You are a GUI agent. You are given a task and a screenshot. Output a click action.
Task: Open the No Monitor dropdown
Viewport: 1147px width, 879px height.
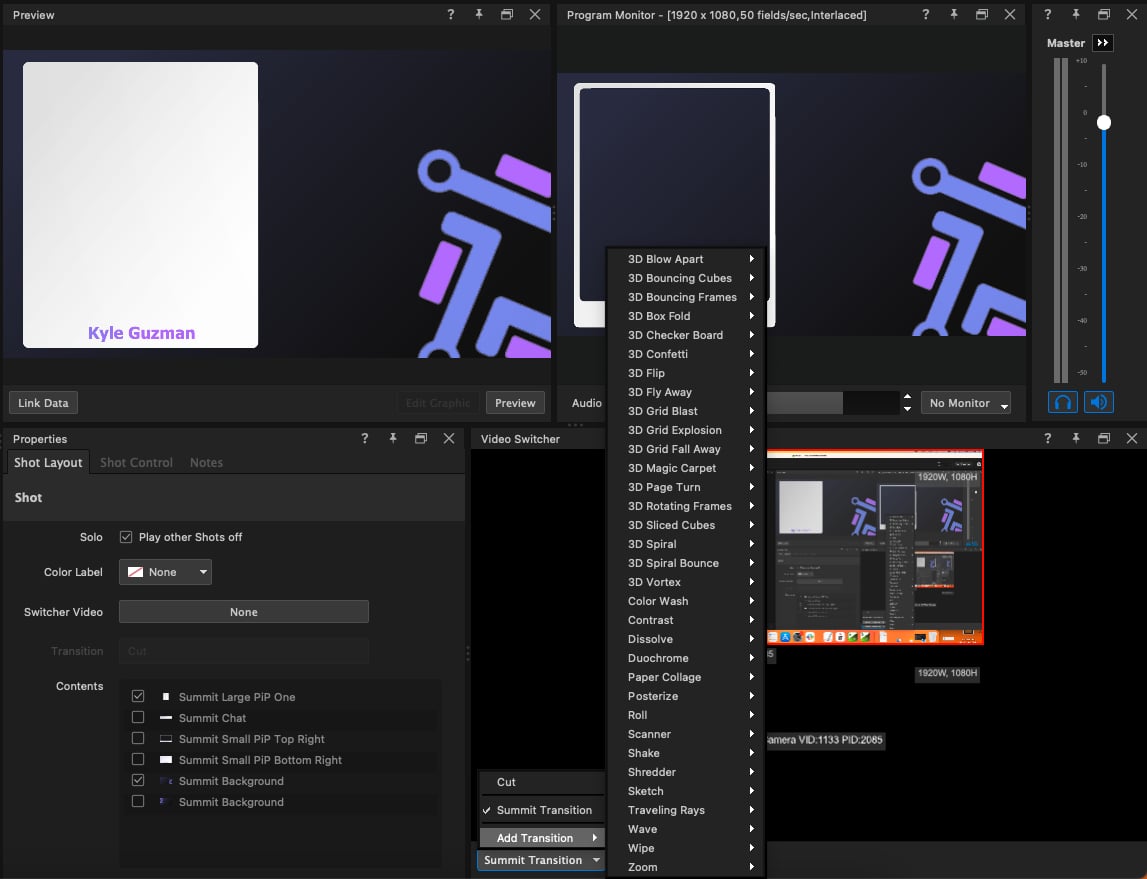966,403
